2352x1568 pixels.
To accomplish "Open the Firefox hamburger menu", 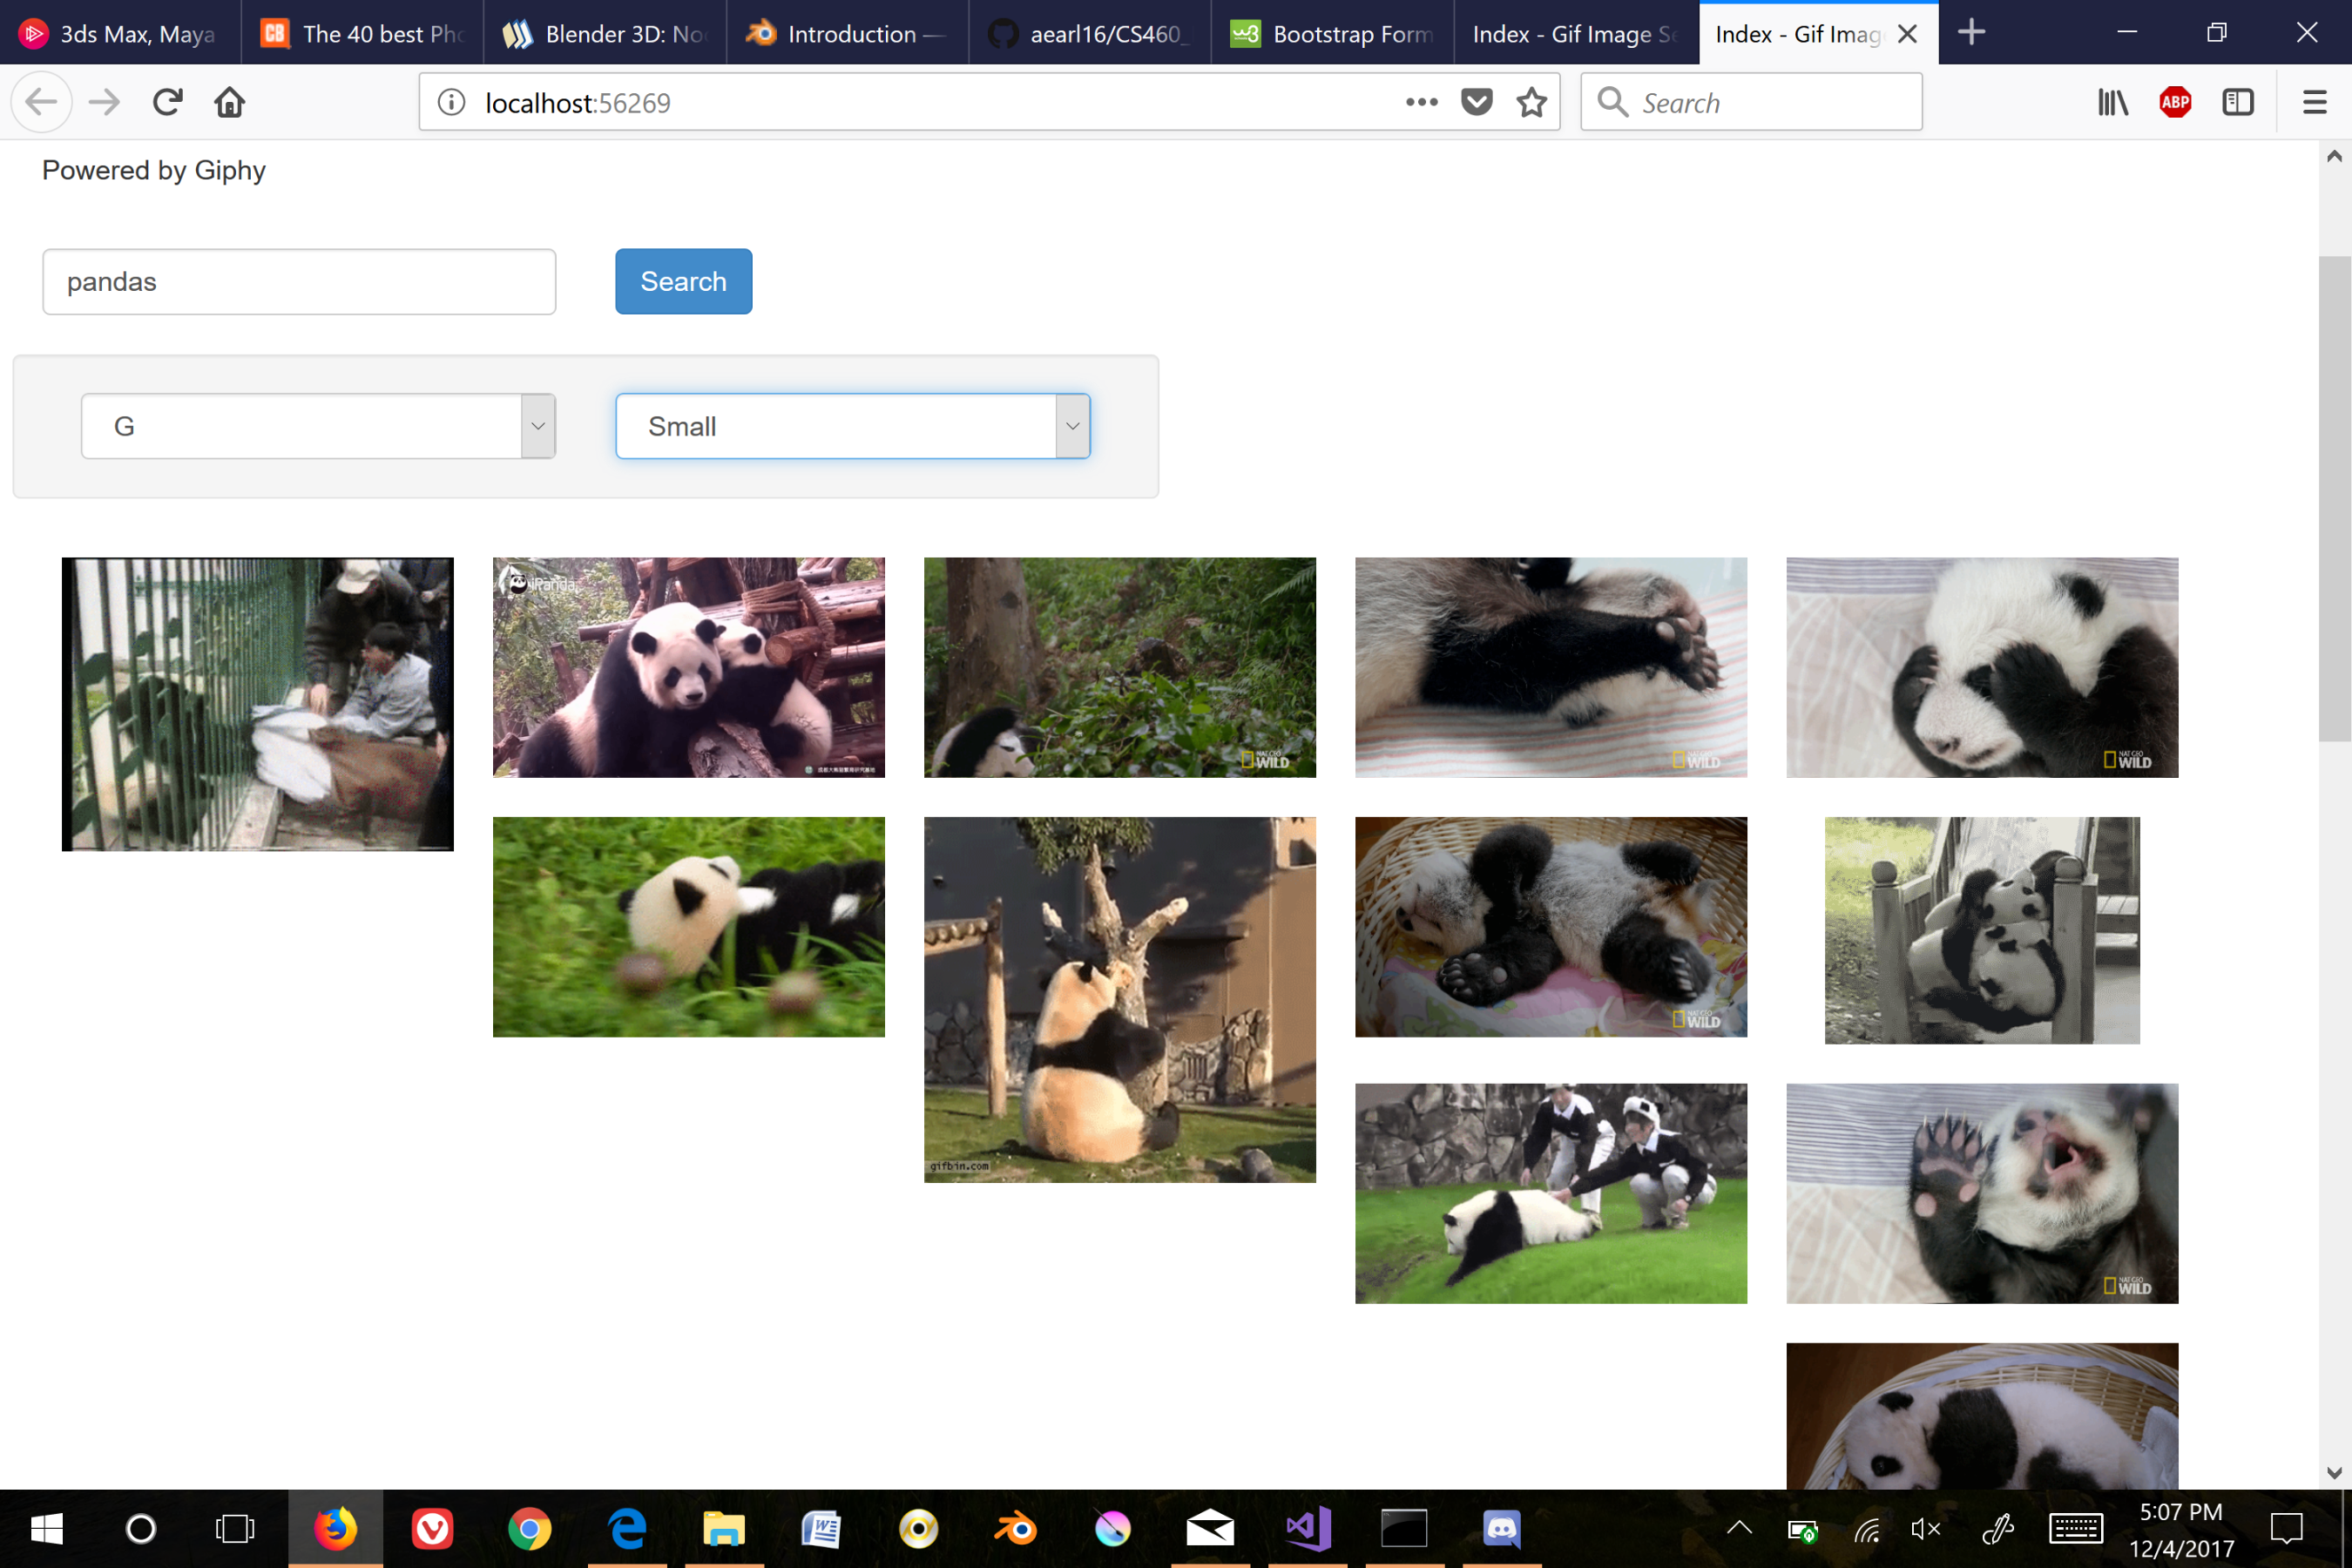I will coord(2314,102).
